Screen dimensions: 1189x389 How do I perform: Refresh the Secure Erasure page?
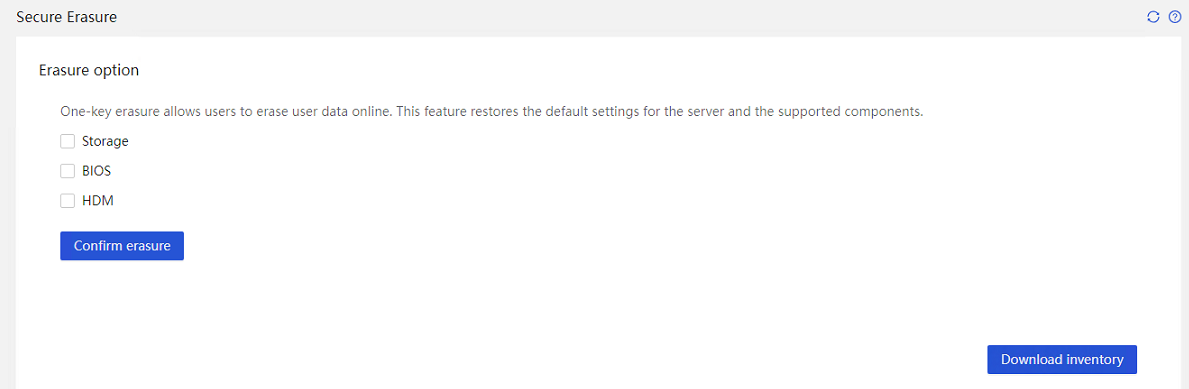1153,17
